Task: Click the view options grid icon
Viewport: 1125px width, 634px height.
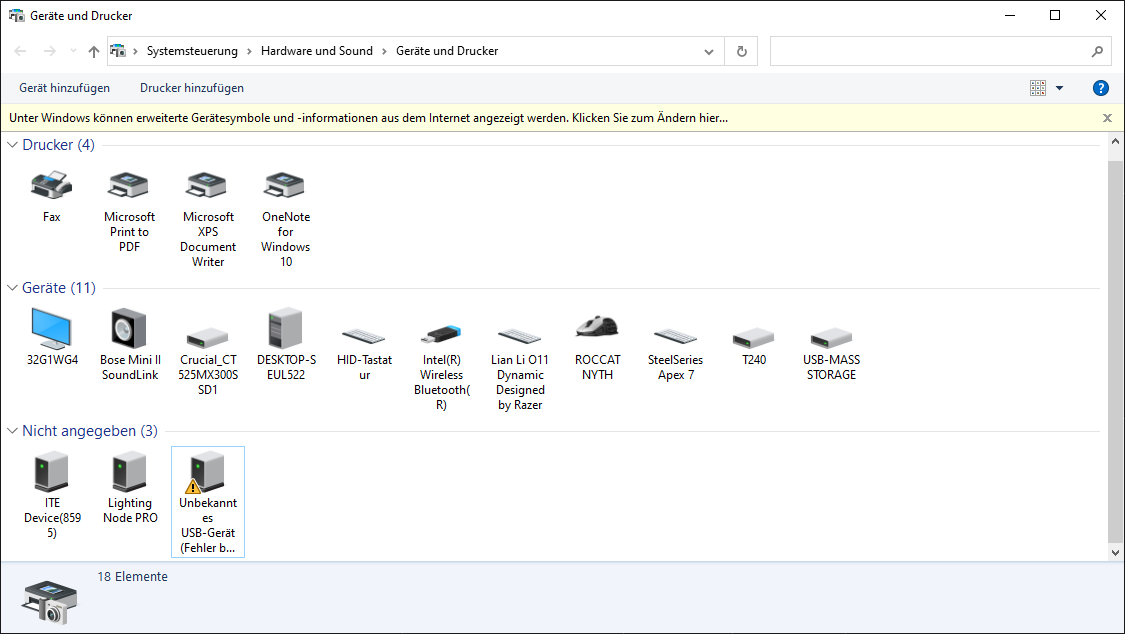Action: [1037, 88]
